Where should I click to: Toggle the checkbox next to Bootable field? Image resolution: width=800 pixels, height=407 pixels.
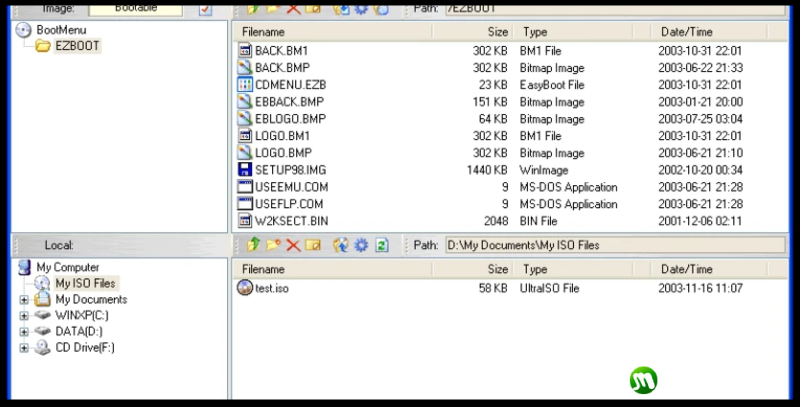[205, 9]
